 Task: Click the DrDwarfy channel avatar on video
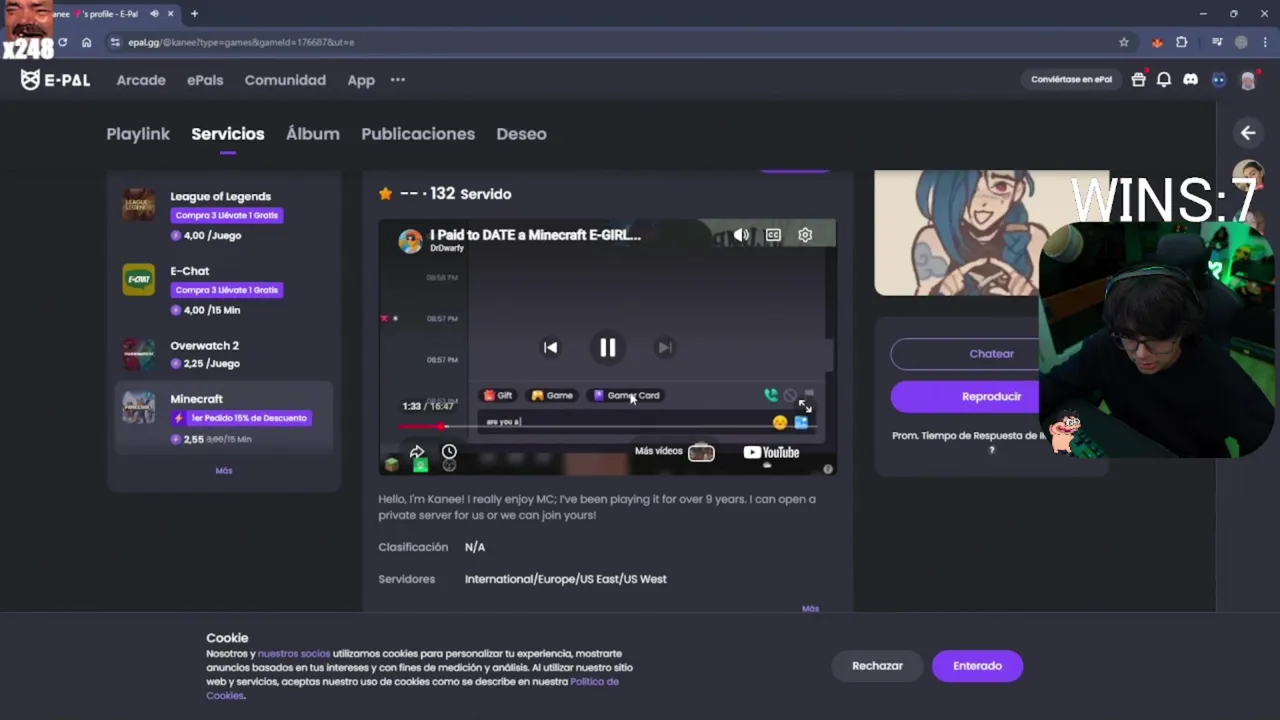point(410,240)
